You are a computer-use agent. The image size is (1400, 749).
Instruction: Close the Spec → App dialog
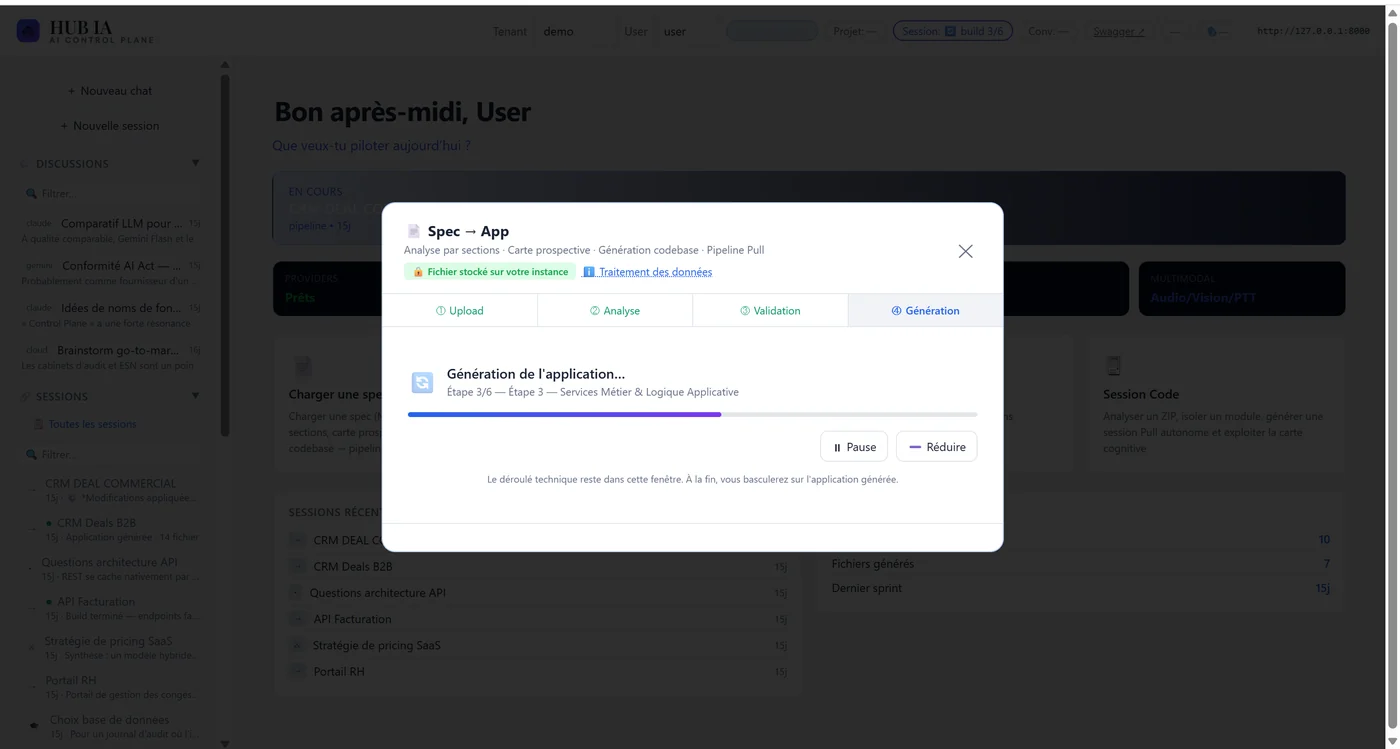point(965,251)
